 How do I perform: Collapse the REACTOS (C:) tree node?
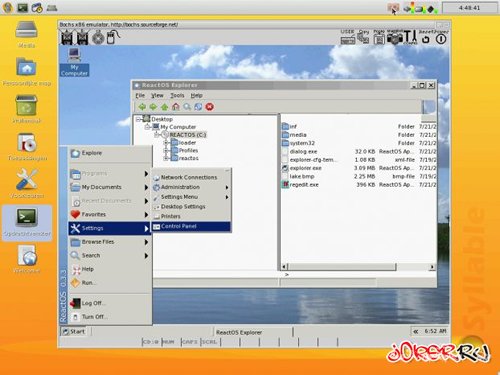(x=157, y=135)
